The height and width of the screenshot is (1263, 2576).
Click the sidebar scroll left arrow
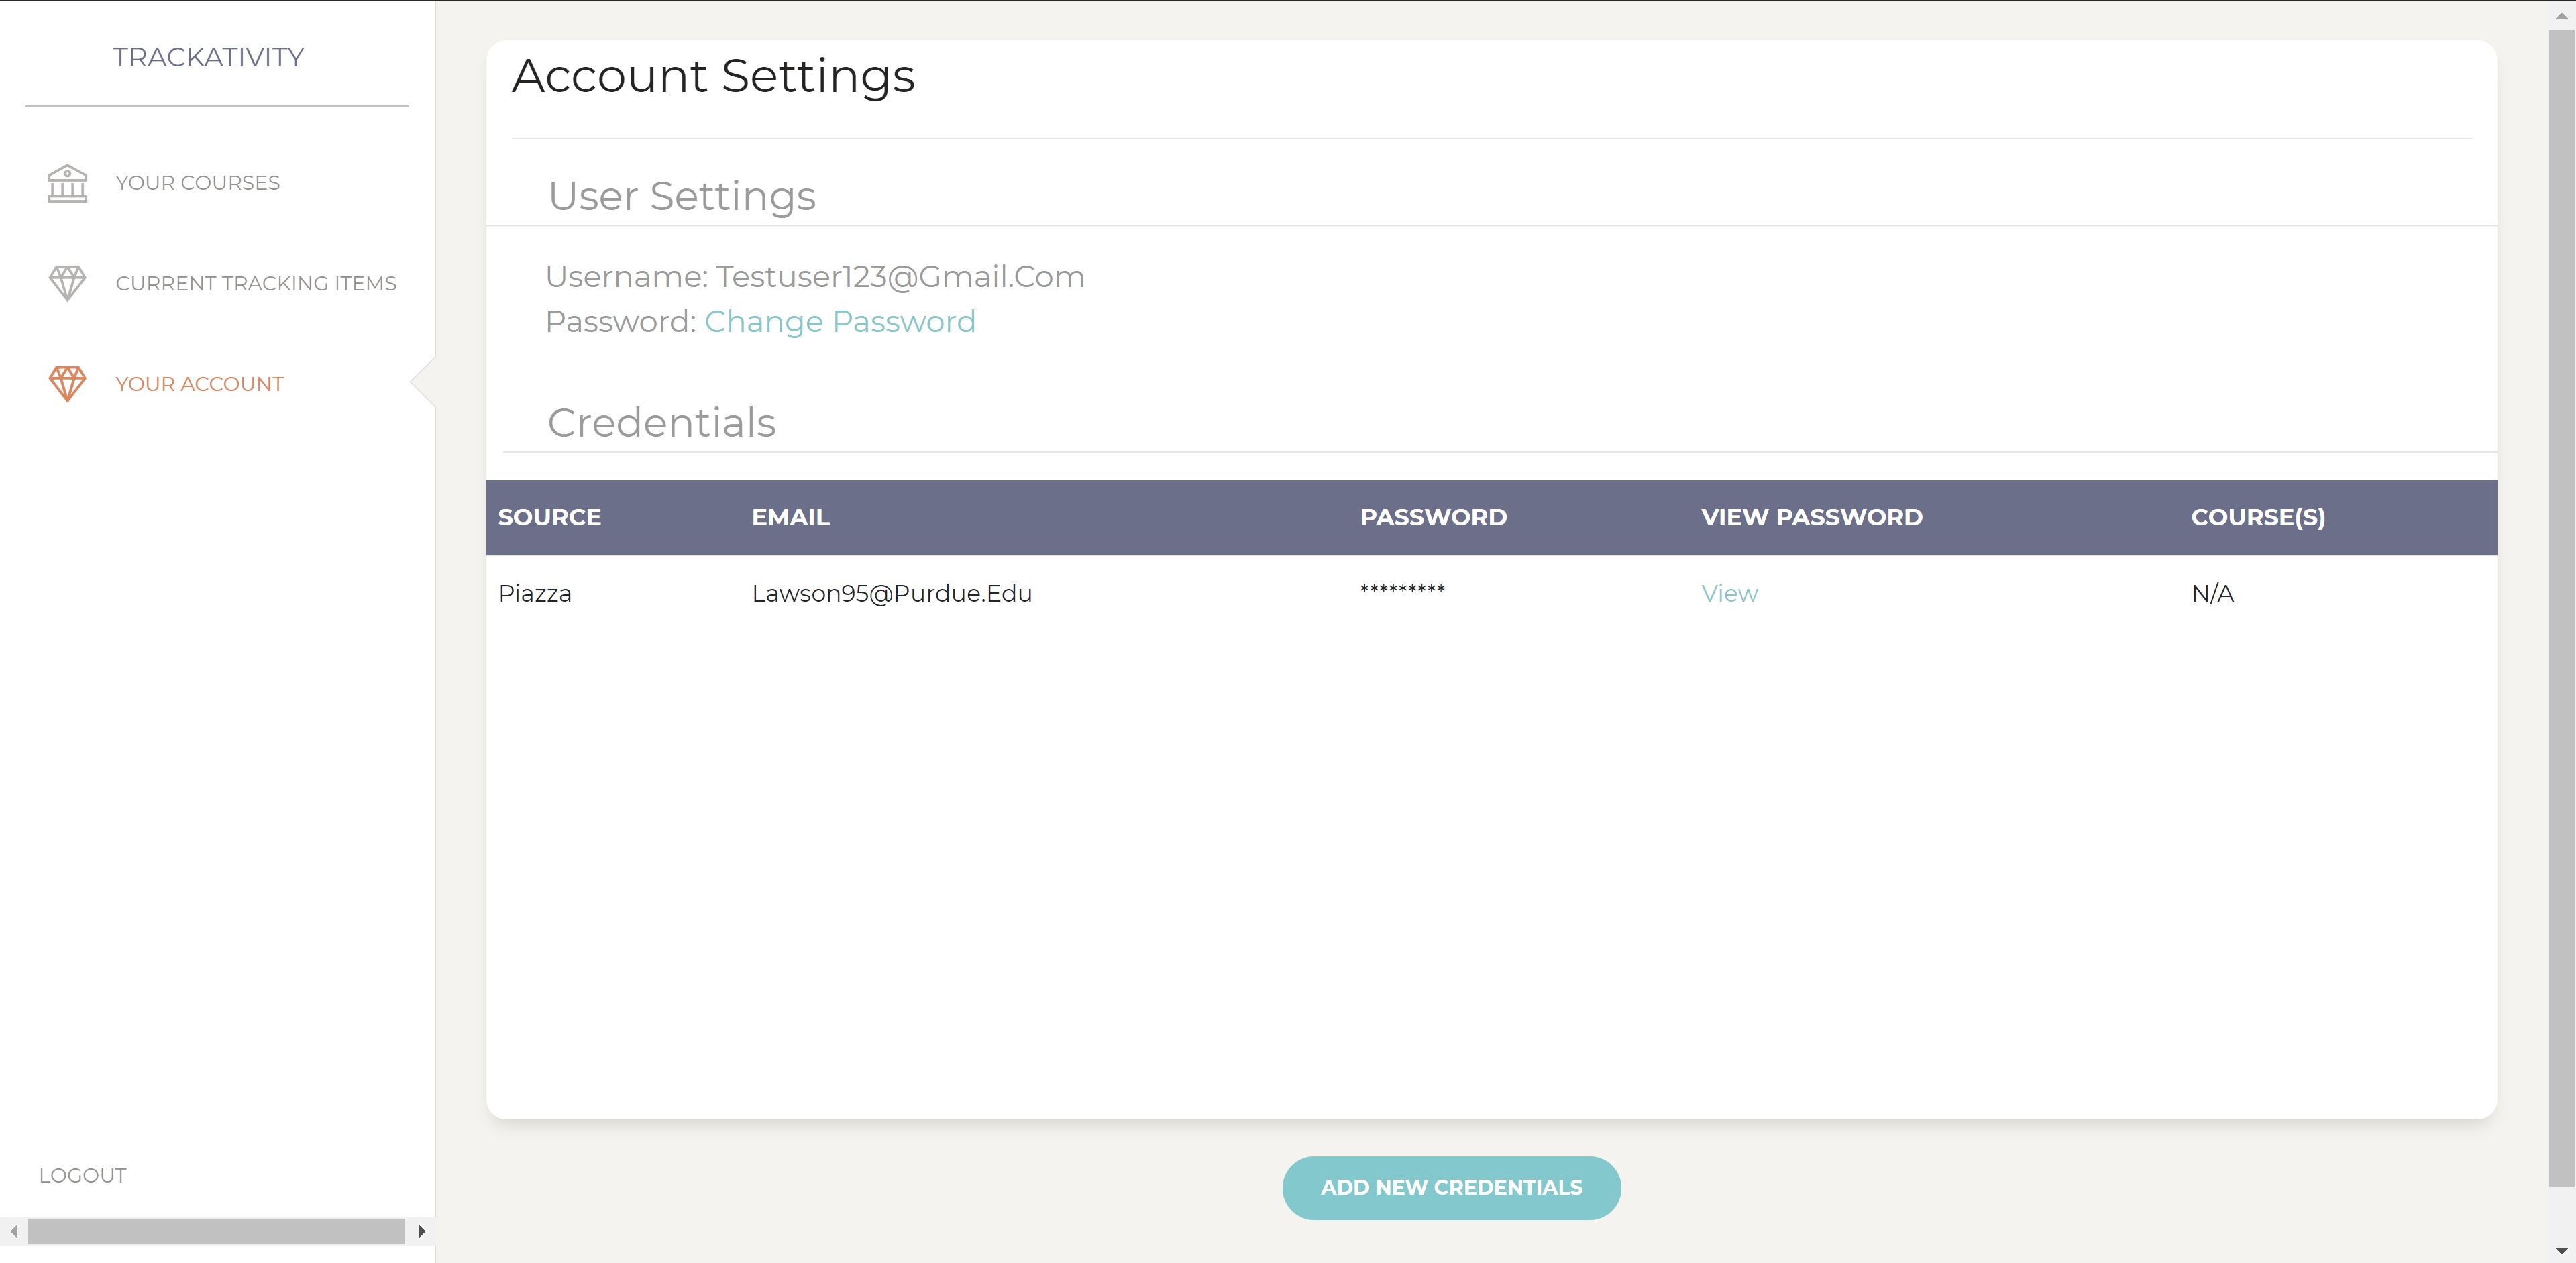click(14, 1231)
